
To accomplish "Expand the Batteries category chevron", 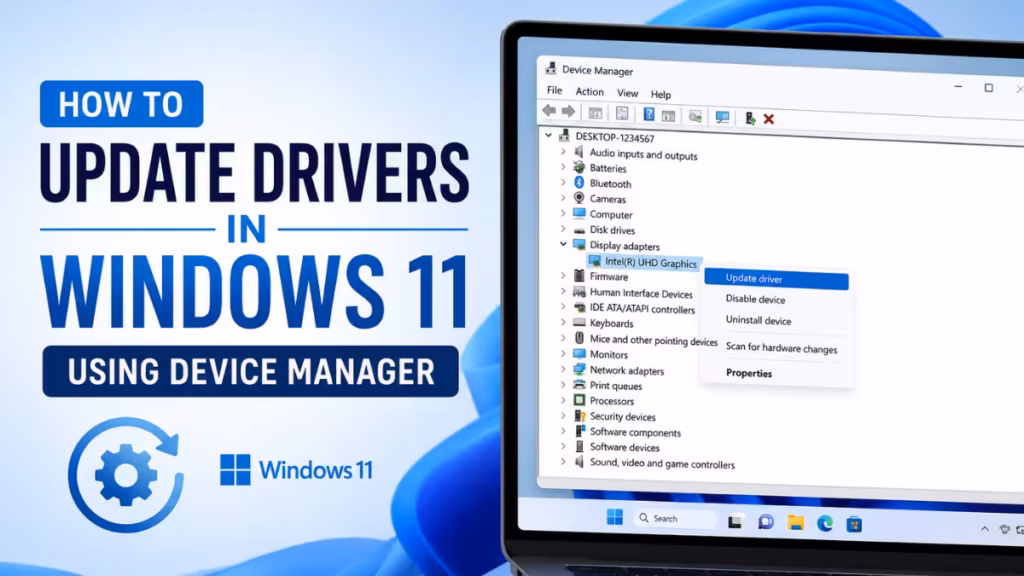I will (563, 167).
